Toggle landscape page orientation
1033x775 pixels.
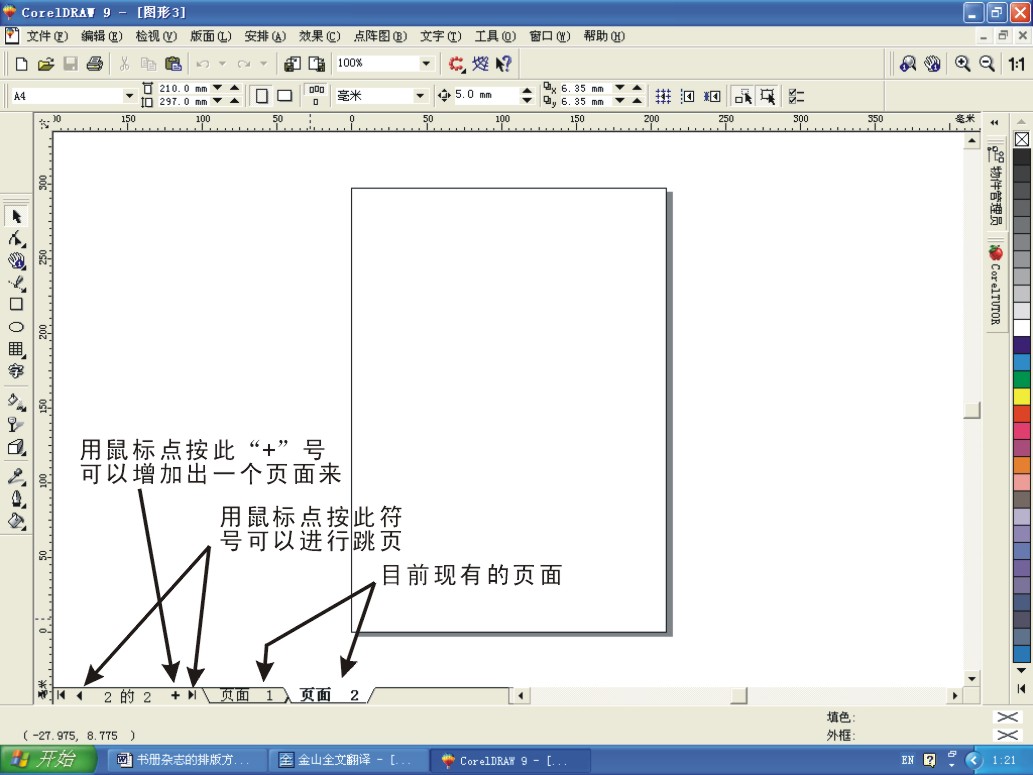pyautogui.click(x=285, y=96)
